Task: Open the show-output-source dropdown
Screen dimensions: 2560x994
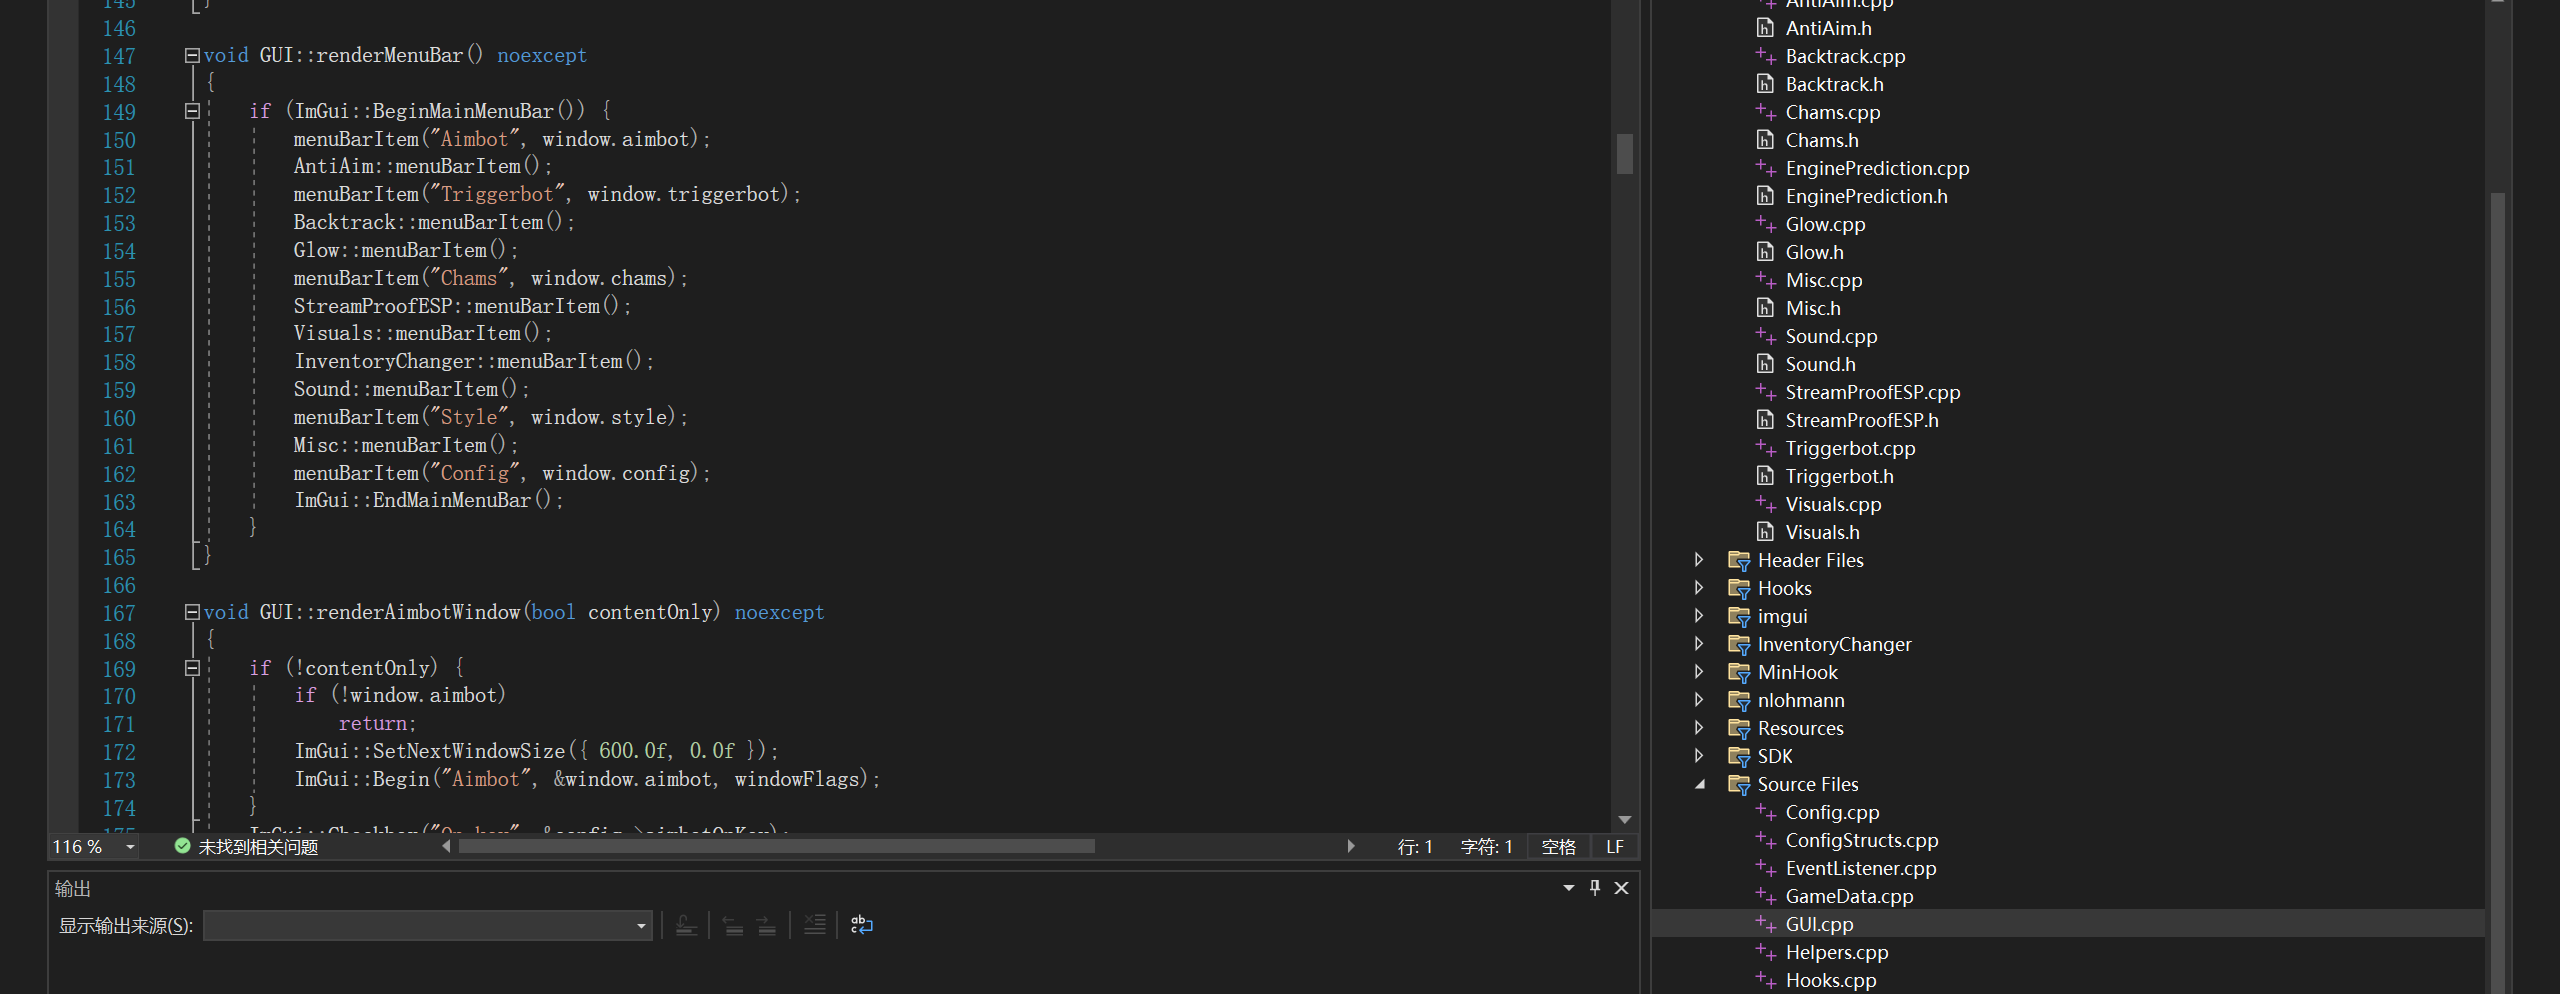Action: (x=640, y=925)
